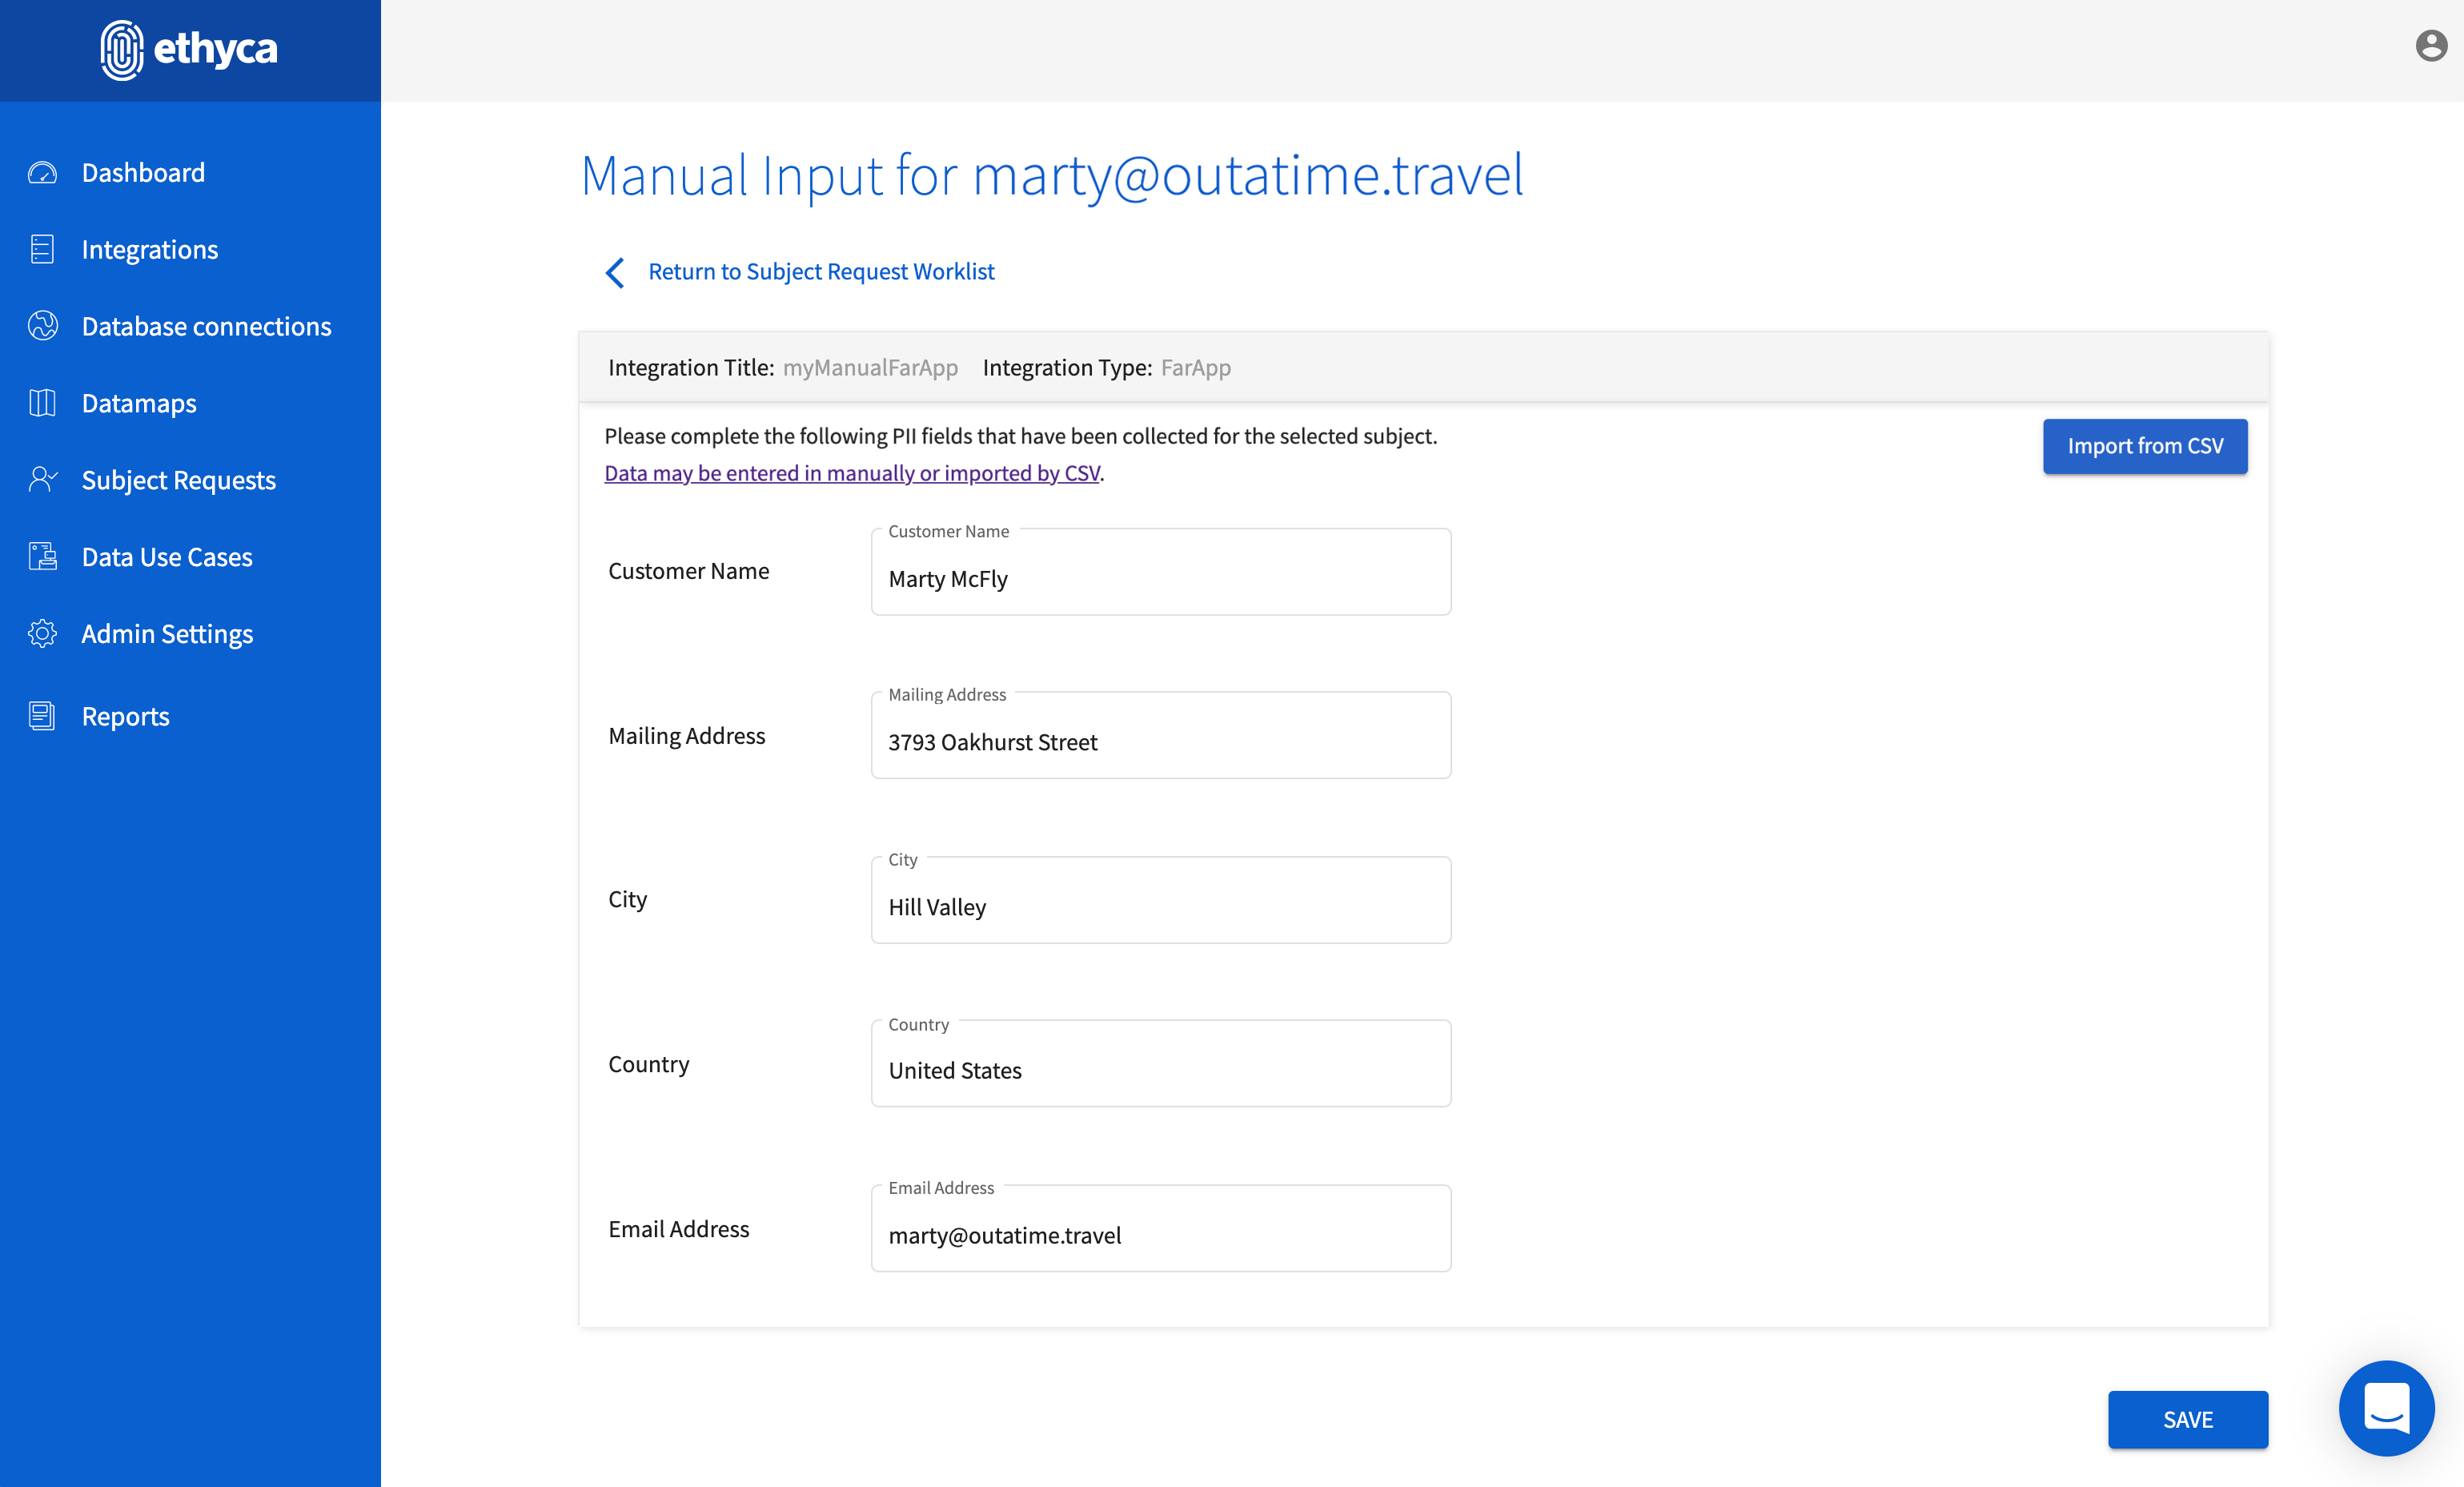Click the Datamaps map icon
The width and height of the screenshot is (2464, 1487).
tap(42, 403)
